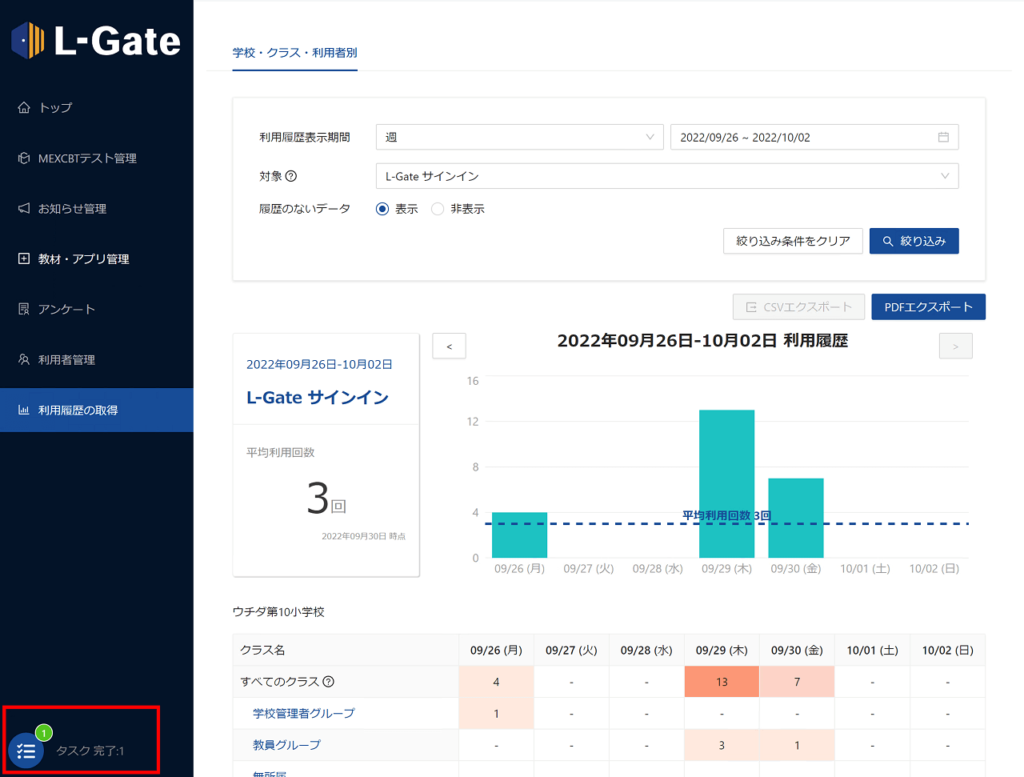This screenshot has width=1024, height=777.
Task: Open the 週 period dropdown
Action: [x=520, y=137]
